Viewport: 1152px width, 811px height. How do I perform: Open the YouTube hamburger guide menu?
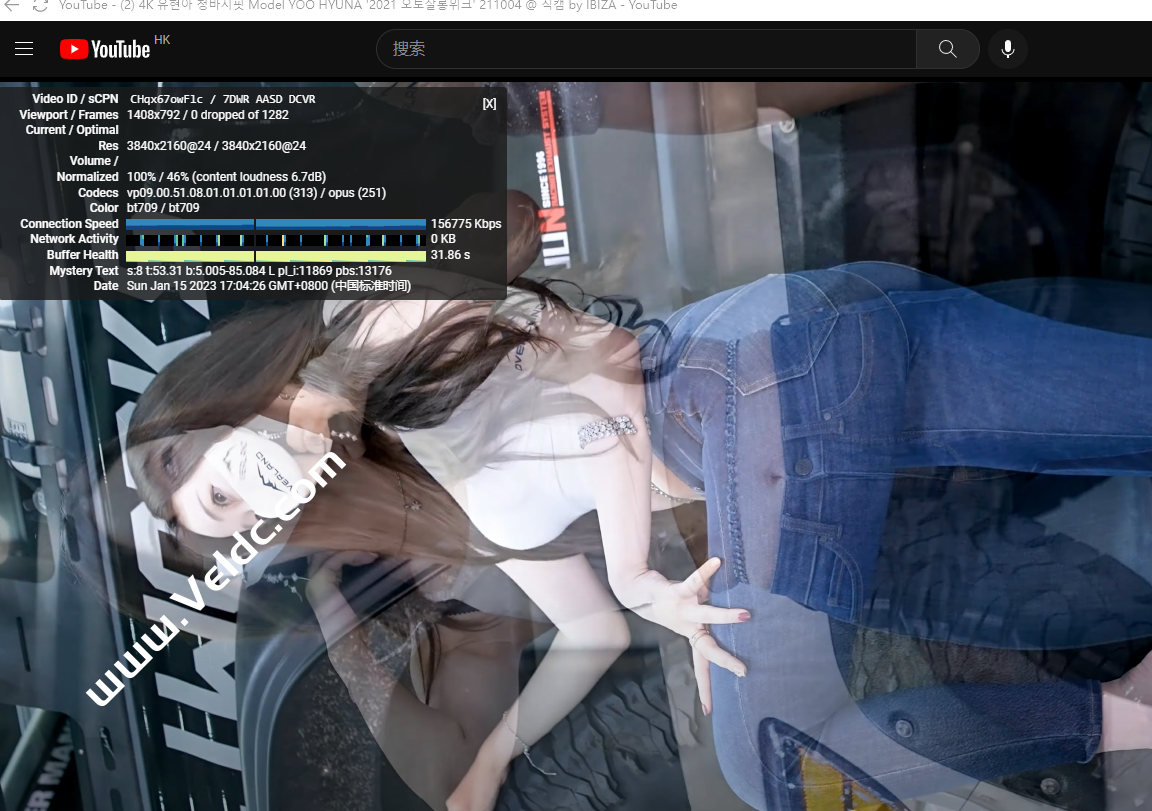24,49
